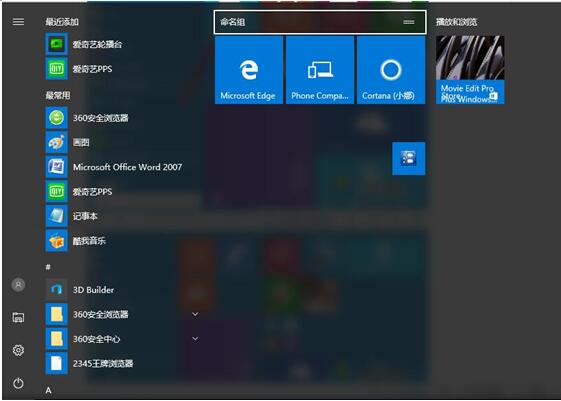Click the Power button icon

[18, 383]
